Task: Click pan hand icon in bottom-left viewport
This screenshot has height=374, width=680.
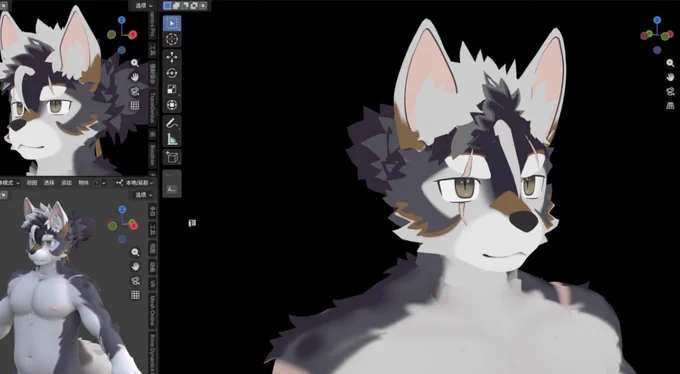Action: (135, 266)
